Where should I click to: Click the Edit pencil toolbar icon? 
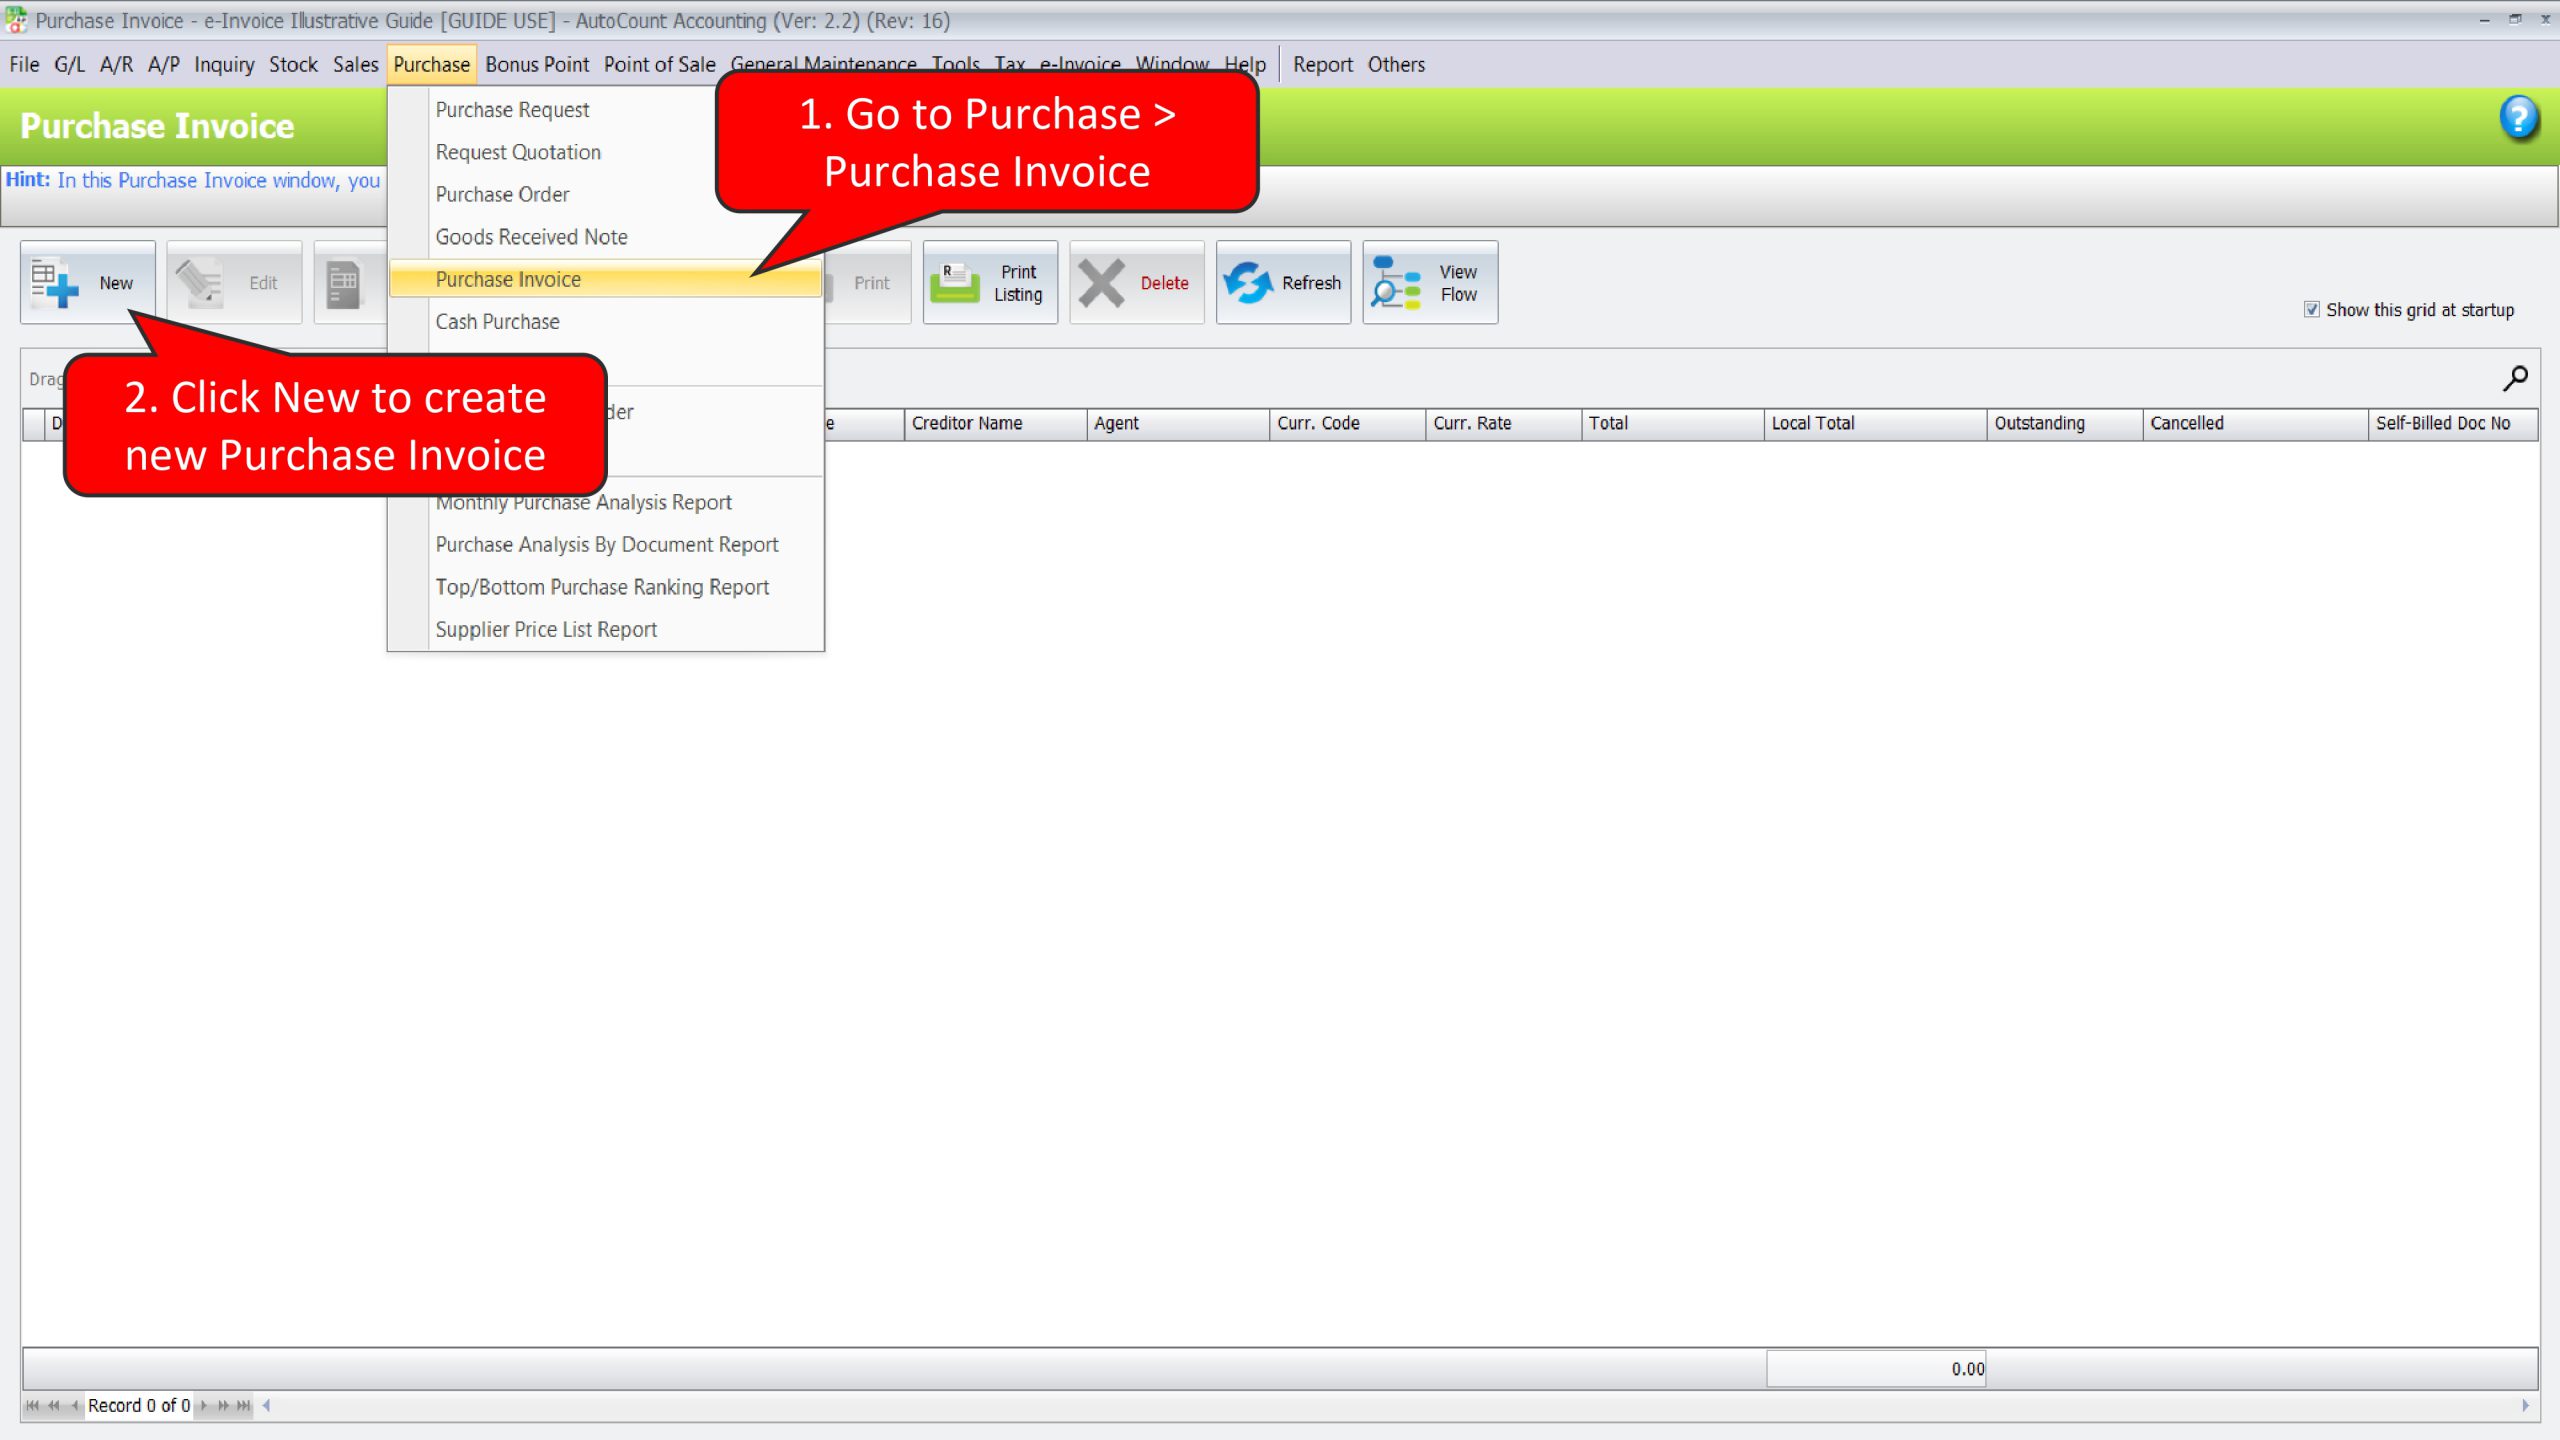coord(199,283)
